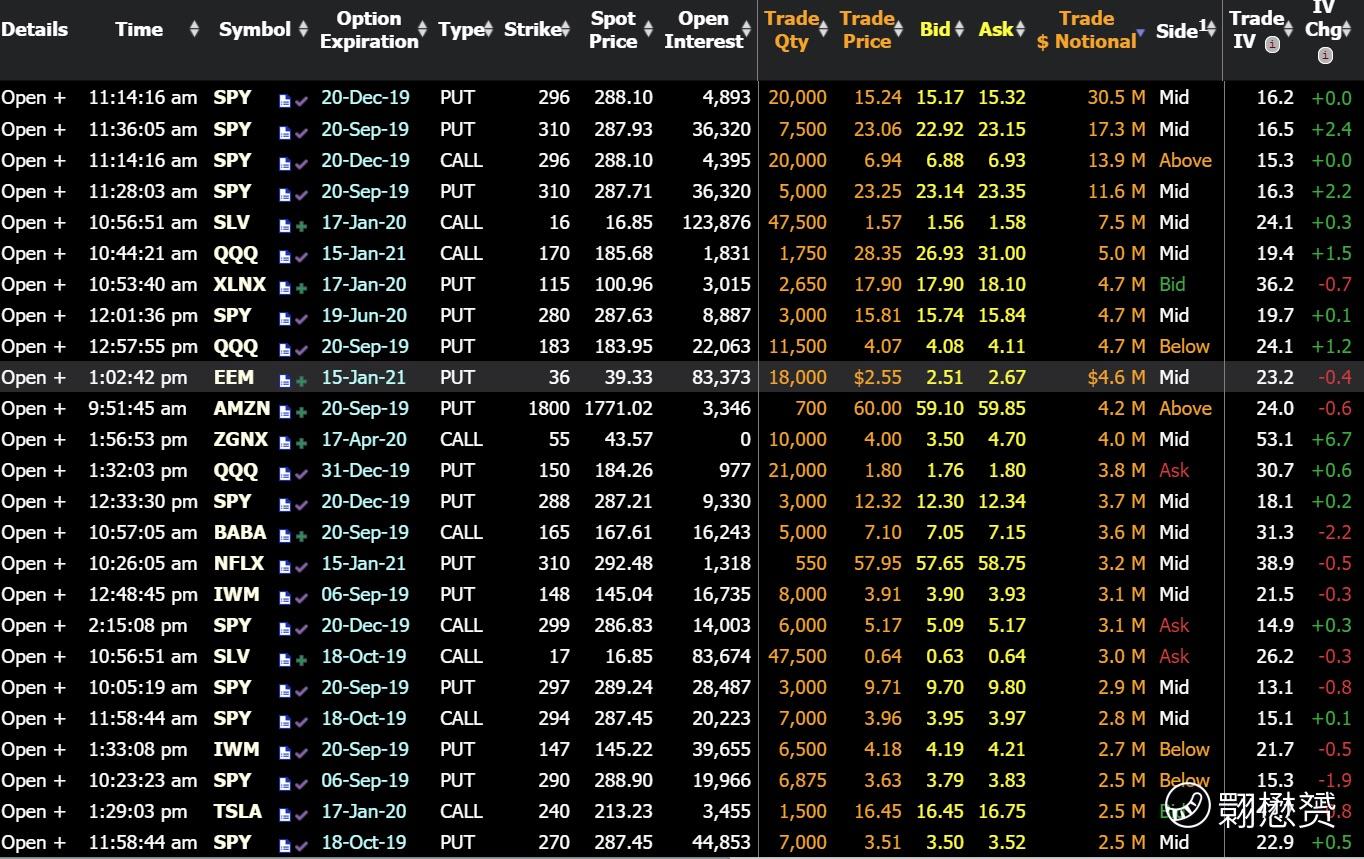
Task: Open the IV Chg info icon
Action: [x=1325, y=56]
